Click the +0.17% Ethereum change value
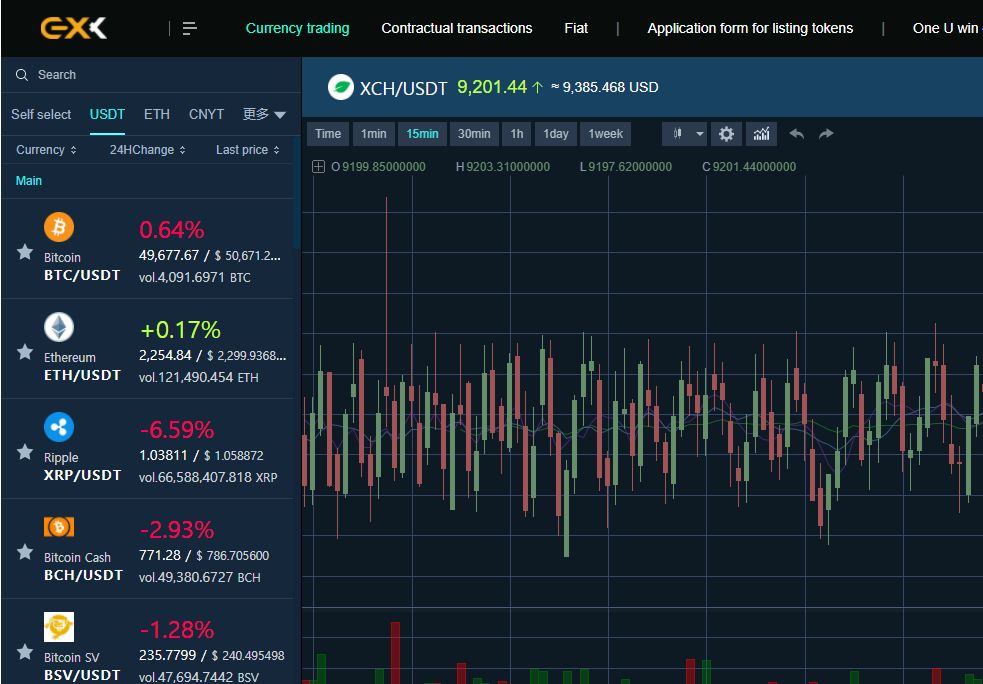The width and height of the screenshot is (983, 684). pyautogui.click(x=181, y=330)
